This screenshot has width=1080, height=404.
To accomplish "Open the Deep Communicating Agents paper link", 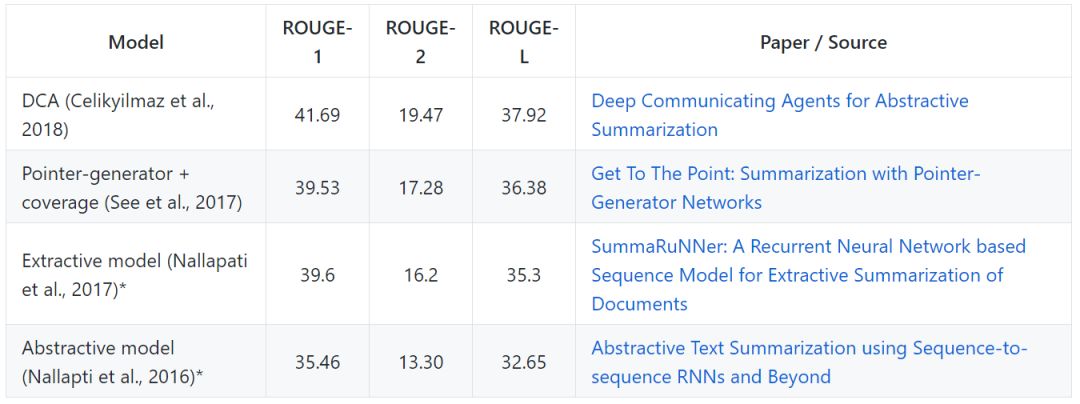I will [x=780, y=115].
